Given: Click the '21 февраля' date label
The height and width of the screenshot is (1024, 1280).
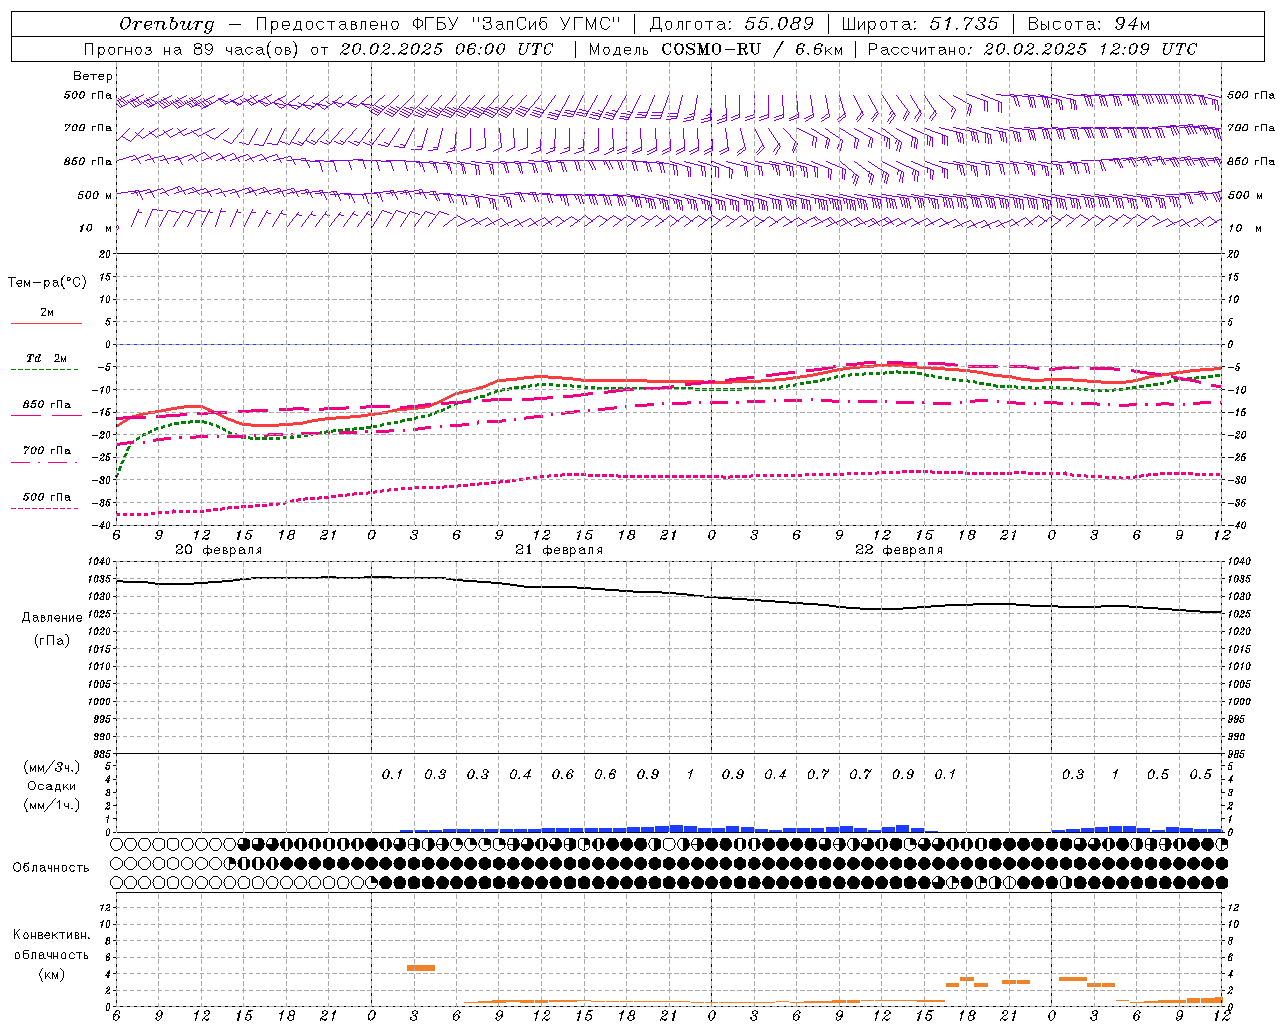Looking at the screenshot, I should (559, 550).
